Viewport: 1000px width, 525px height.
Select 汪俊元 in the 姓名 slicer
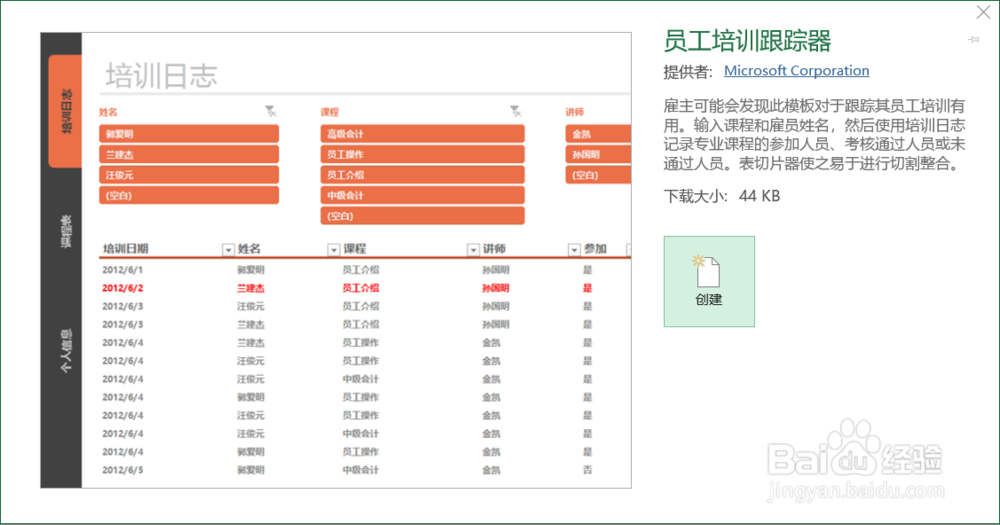click(189, 175)
